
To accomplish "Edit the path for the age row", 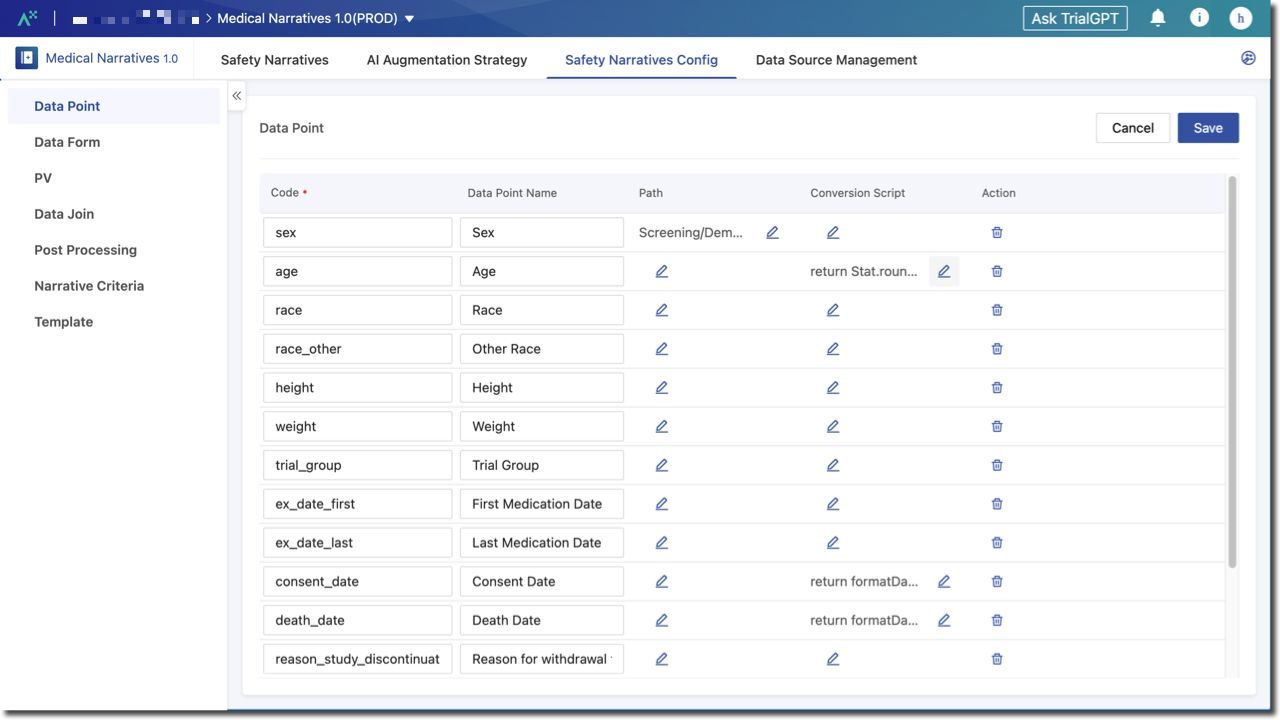I will coord(662,272).
